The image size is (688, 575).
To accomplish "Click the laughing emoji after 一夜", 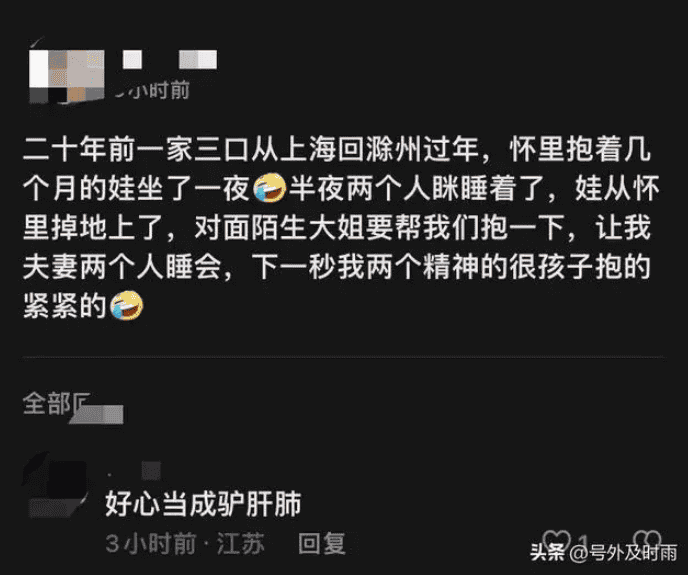I will (x=269, y=188).
